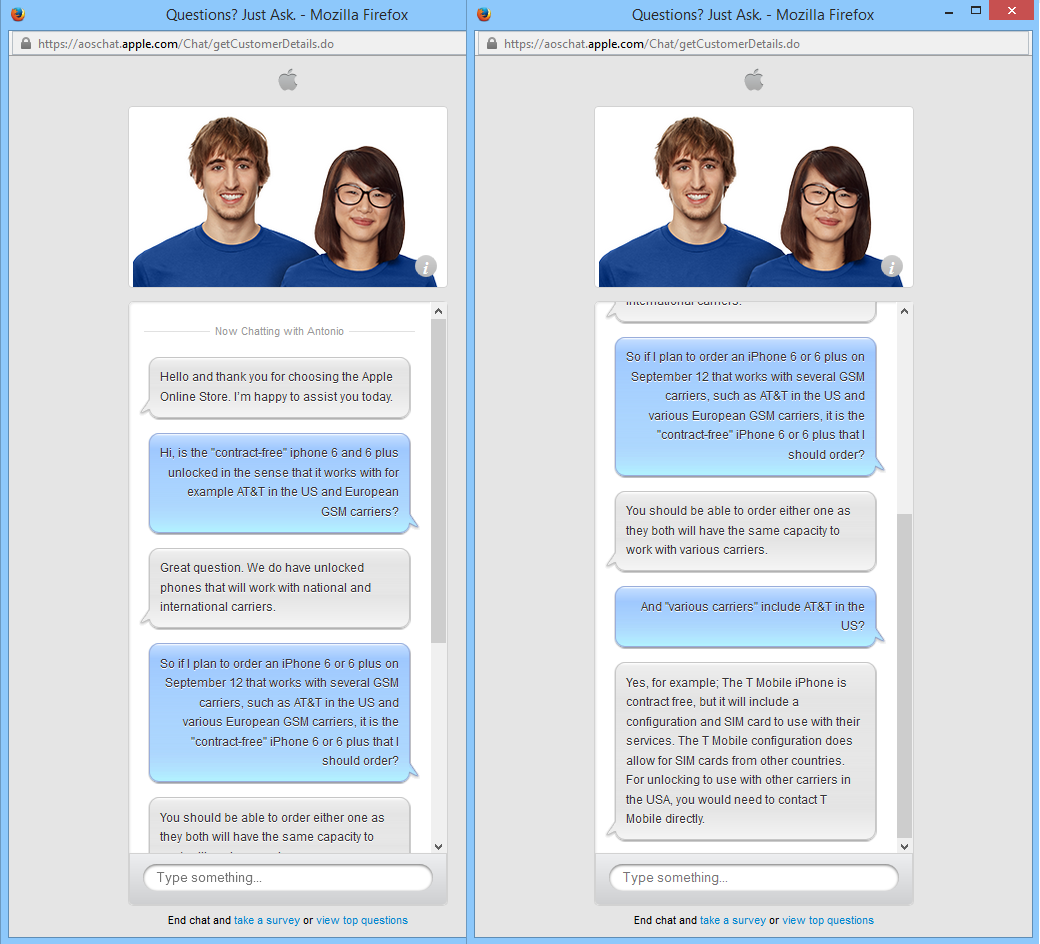Click the staff photo in the right window
1040x944 pixels.
[754, 197]
